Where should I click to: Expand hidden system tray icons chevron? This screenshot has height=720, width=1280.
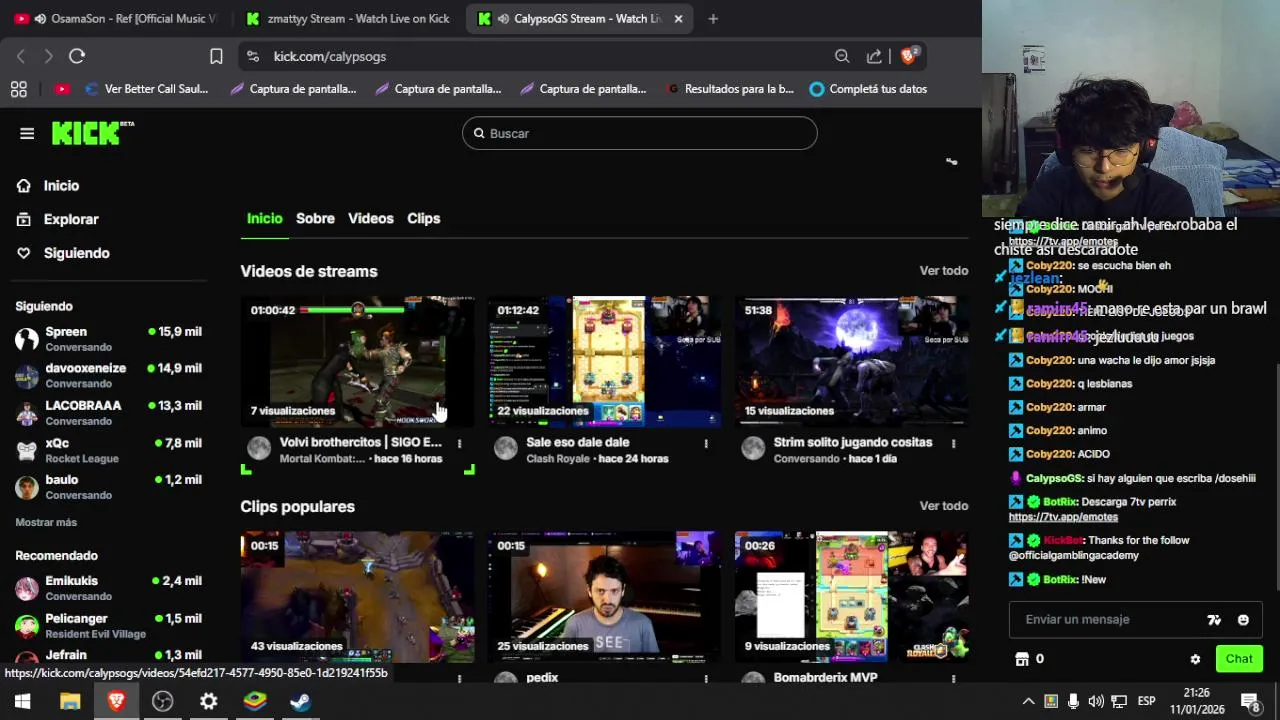coord(1027,701)
